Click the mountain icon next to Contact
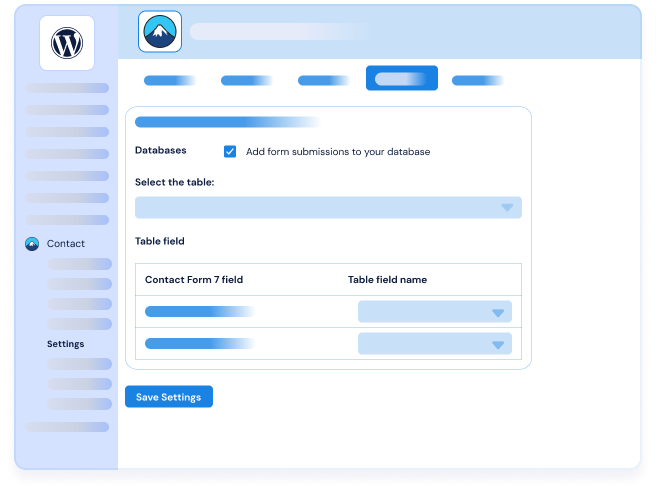This screenshot has width=656, height=494. (x=32, y=244)
